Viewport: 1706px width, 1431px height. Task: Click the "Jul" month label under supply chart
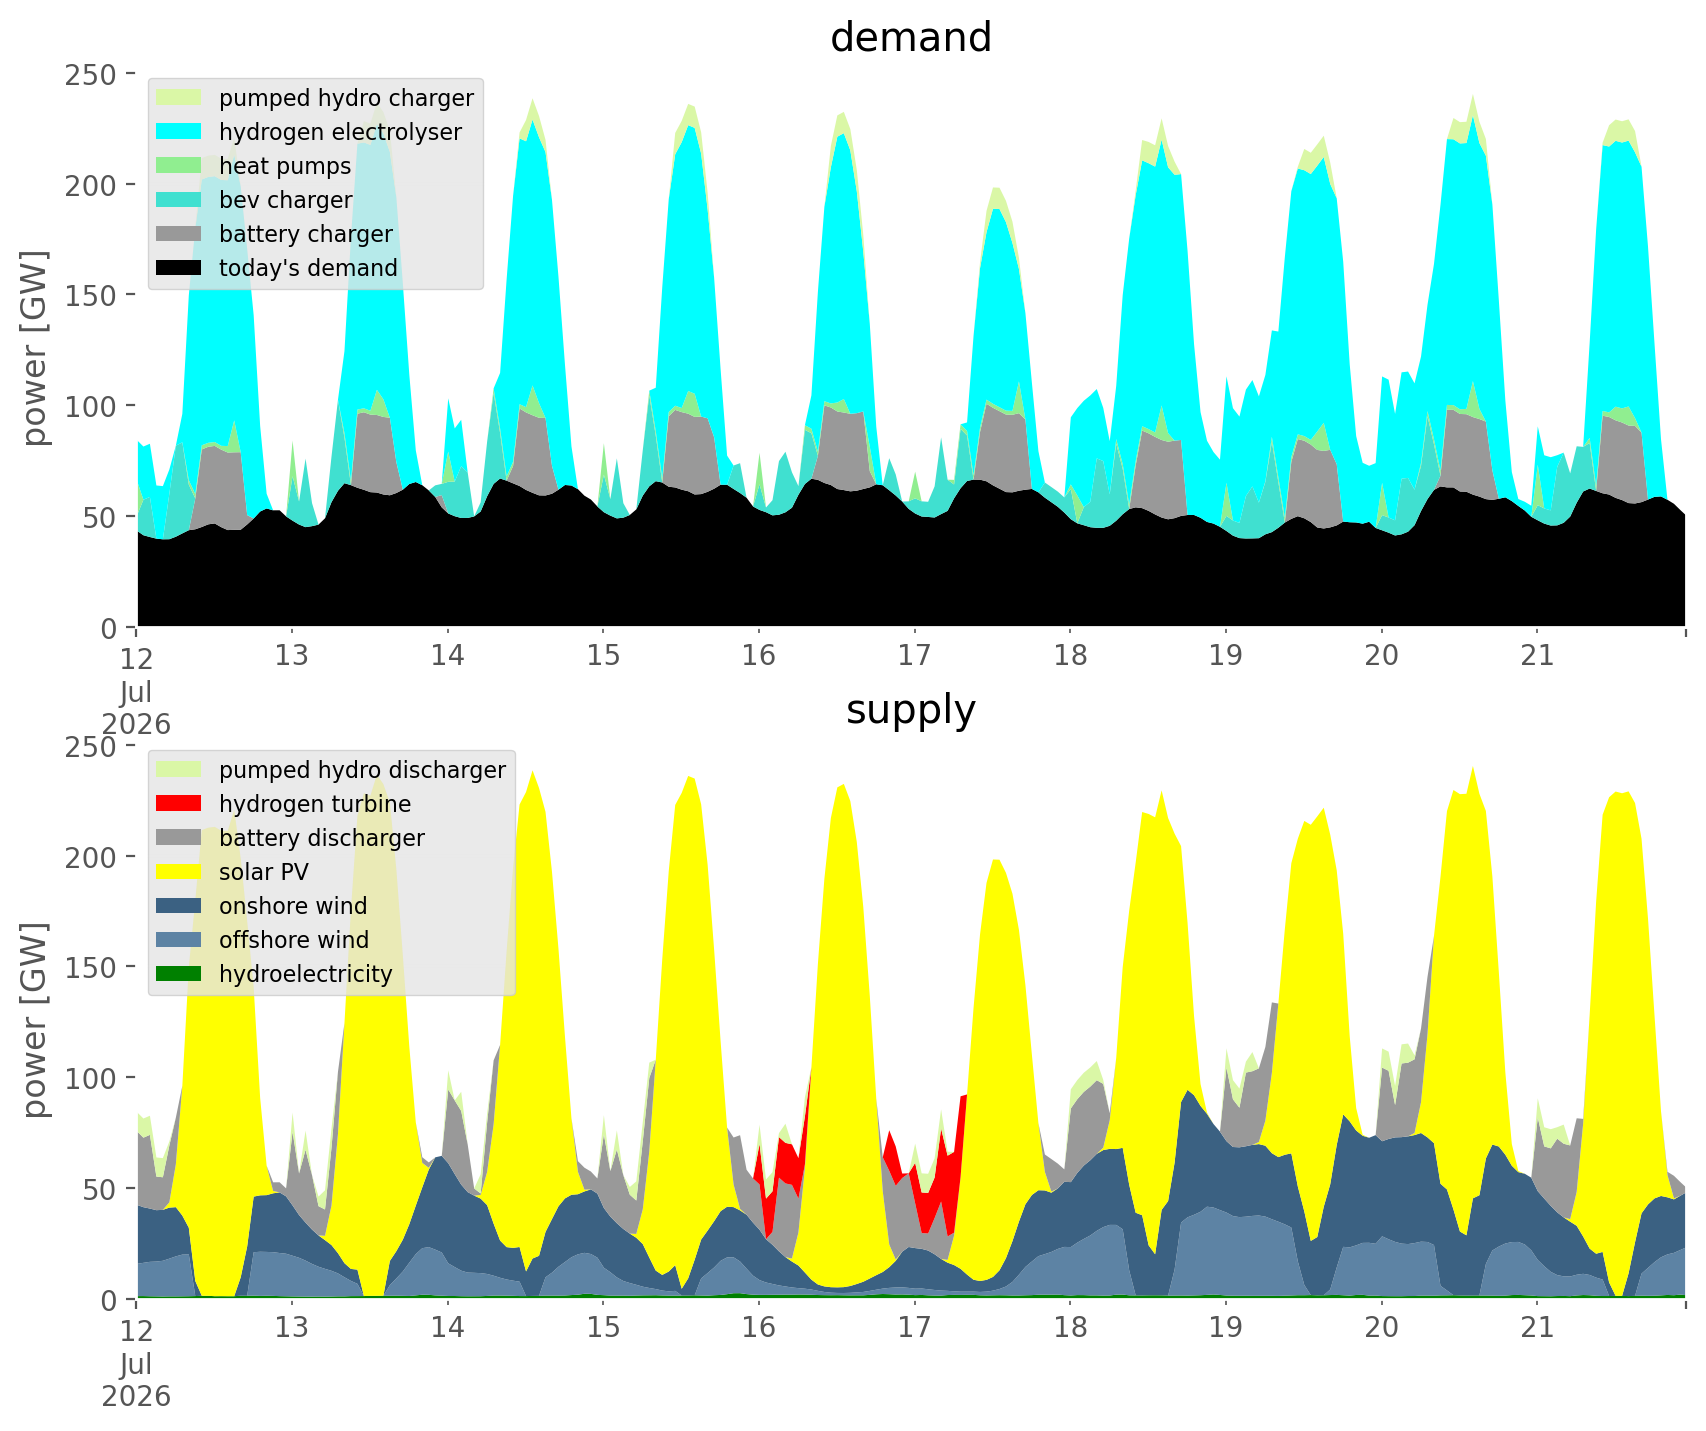tap(136, 1364)
